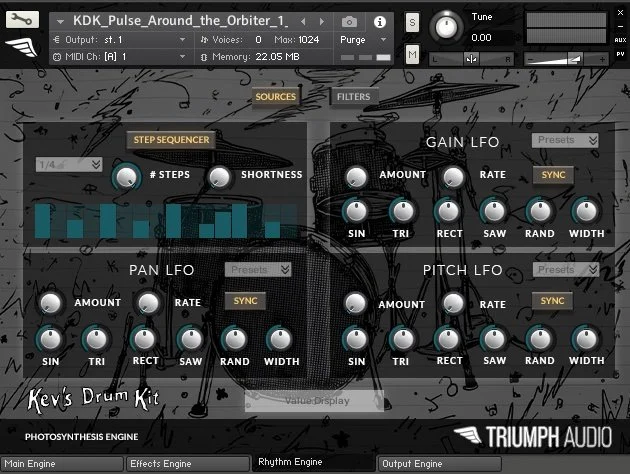Adjust Pan LFO Amount knob
Screen dimensions: 630x474
point(50,303)
